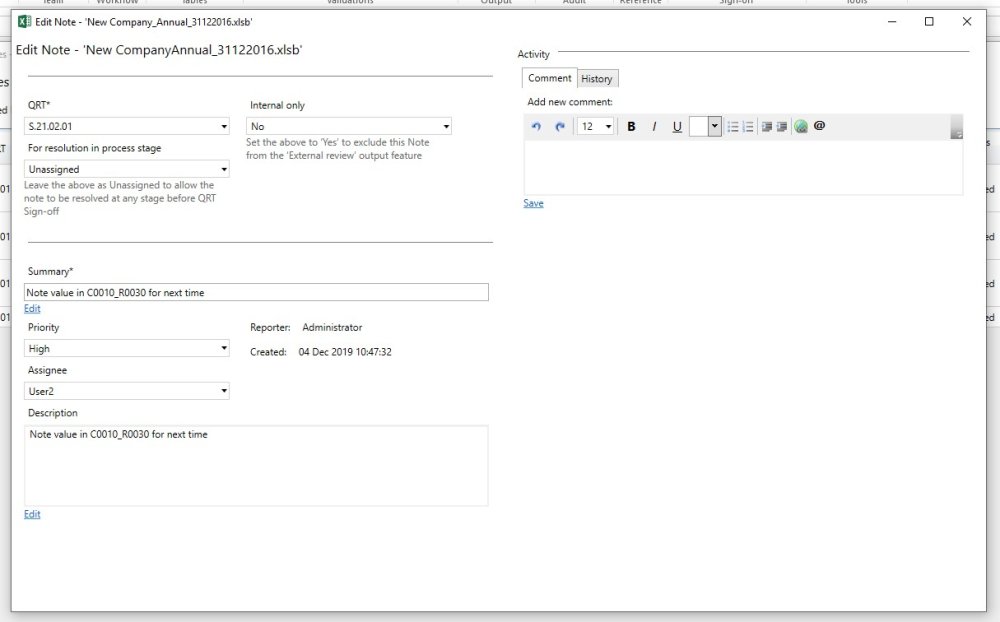
Task: Mention a user with the @ icon
Action: pyautogui.click(x=818, y=125)
